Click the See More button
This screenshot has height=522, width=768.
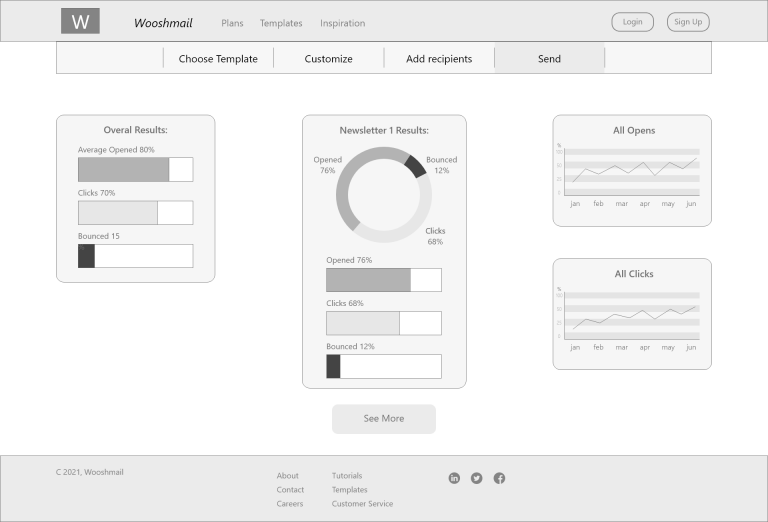384,419
